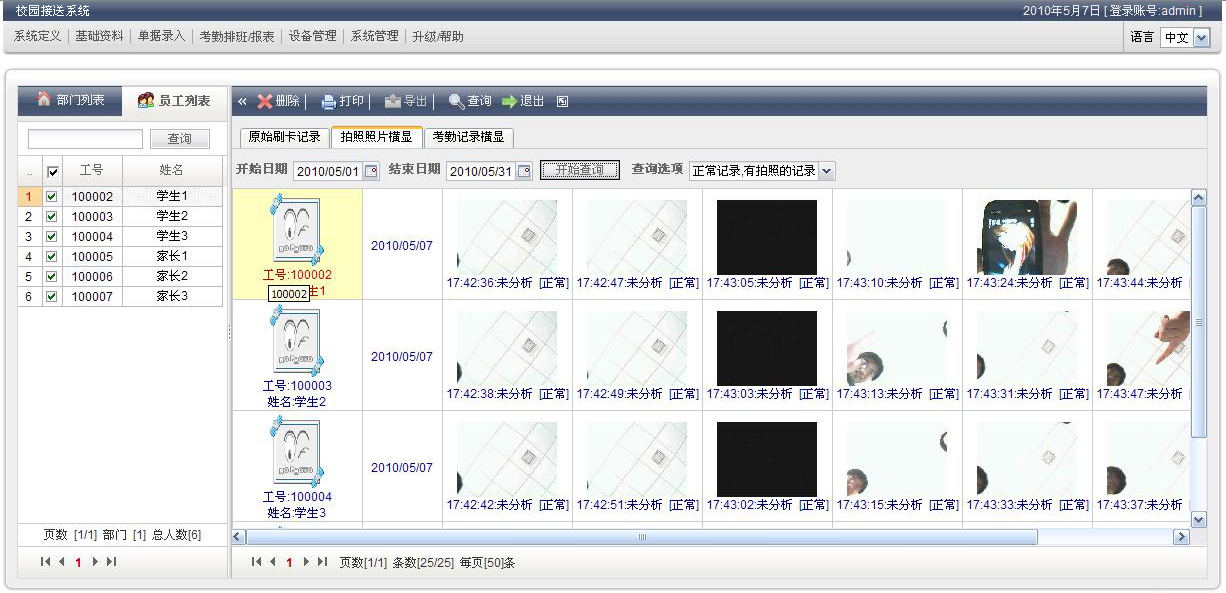This screenshot has height=593, width=1226.
Task: Open the language (语言) dropdown
Action: [1201, 37]
